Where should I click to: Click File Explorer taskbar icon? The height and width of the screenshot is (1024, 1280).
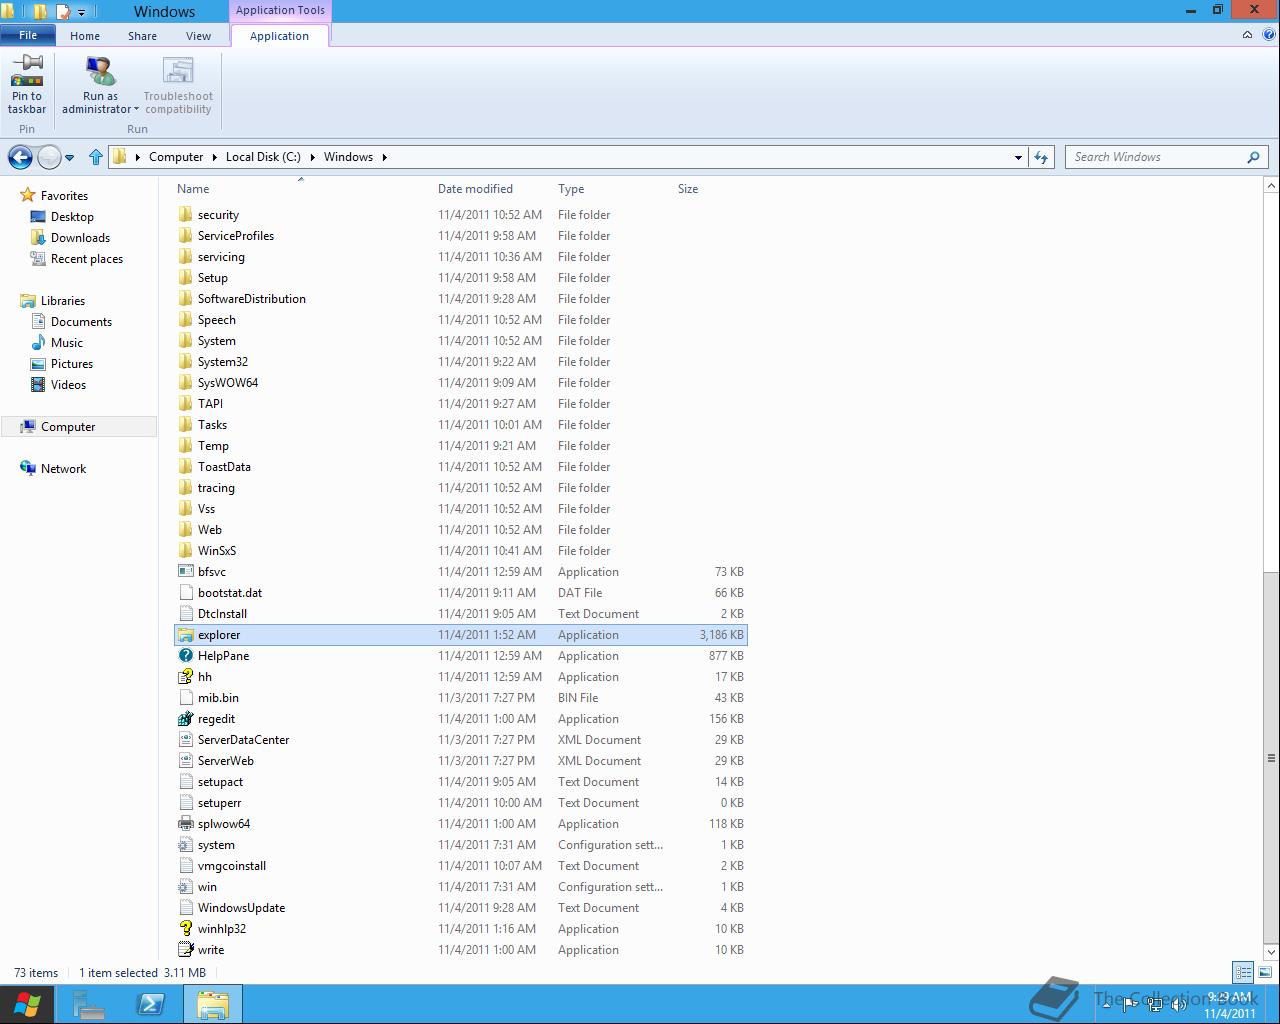click(212, 1004)
